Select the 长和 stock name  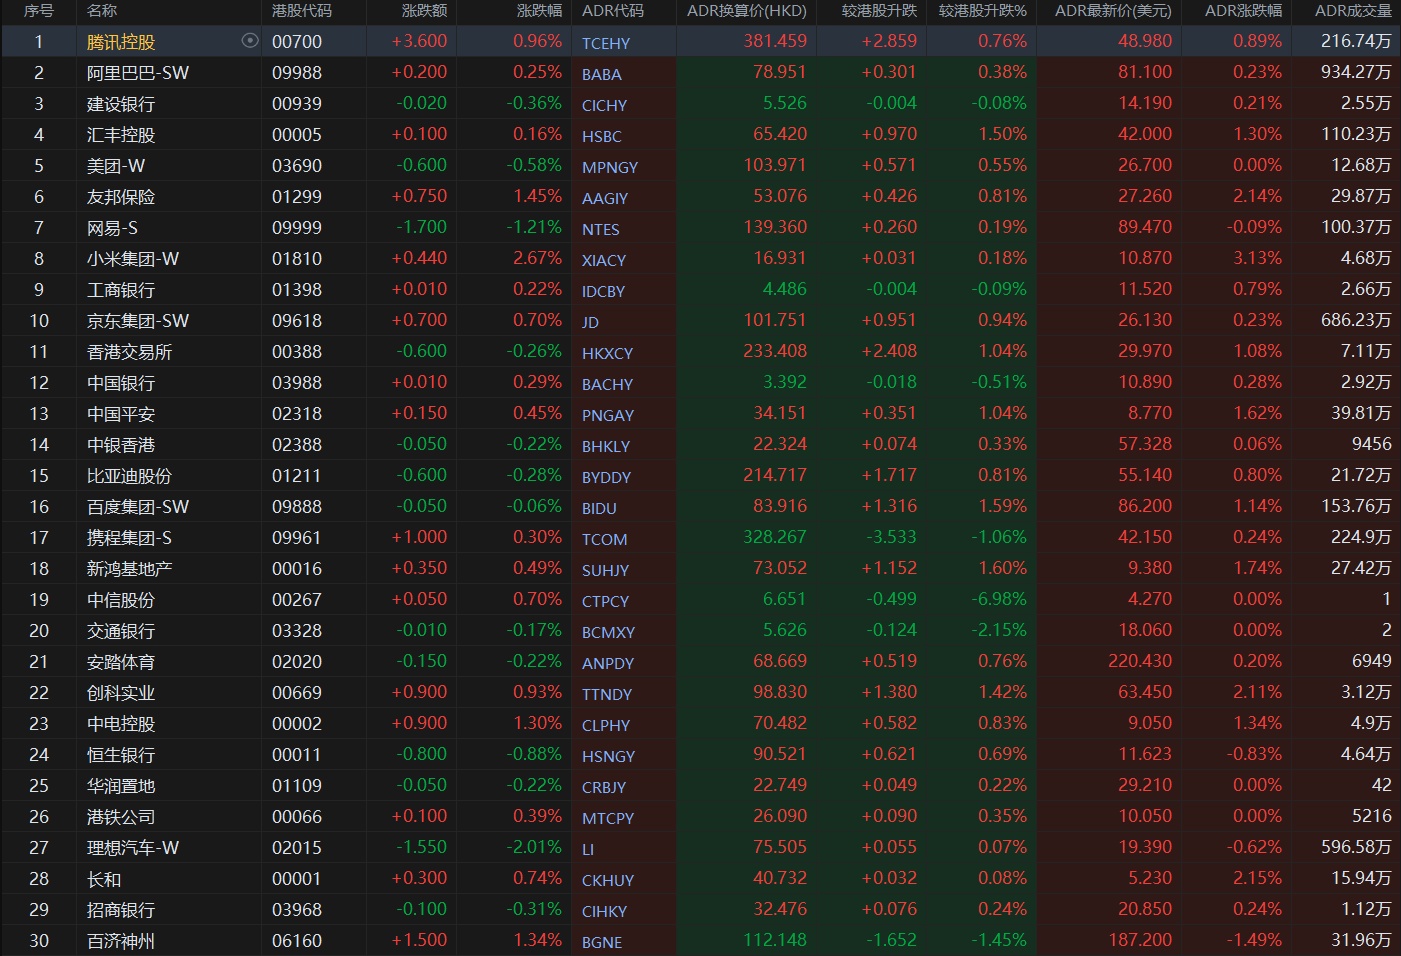104,879
